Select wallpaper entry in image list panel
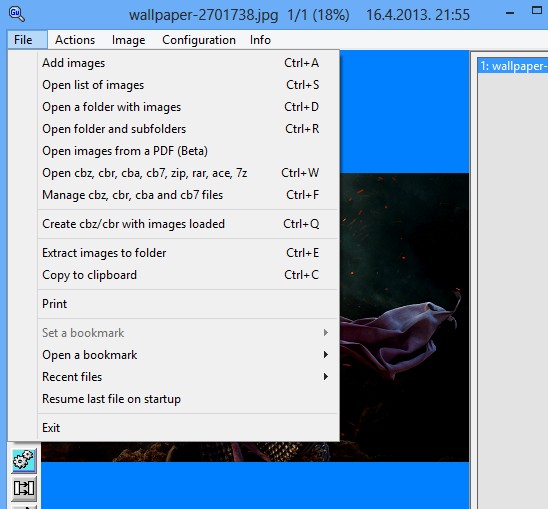Image resolution: width=548 pixels, height=509 pixels. click(x=513, y=66)
